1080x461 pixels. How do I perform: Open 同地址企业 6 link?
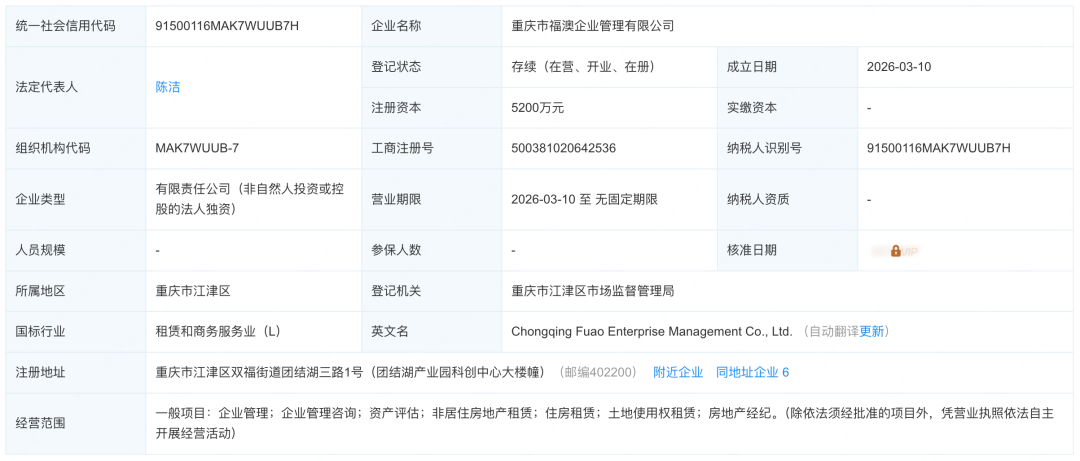tap(752, 372)
